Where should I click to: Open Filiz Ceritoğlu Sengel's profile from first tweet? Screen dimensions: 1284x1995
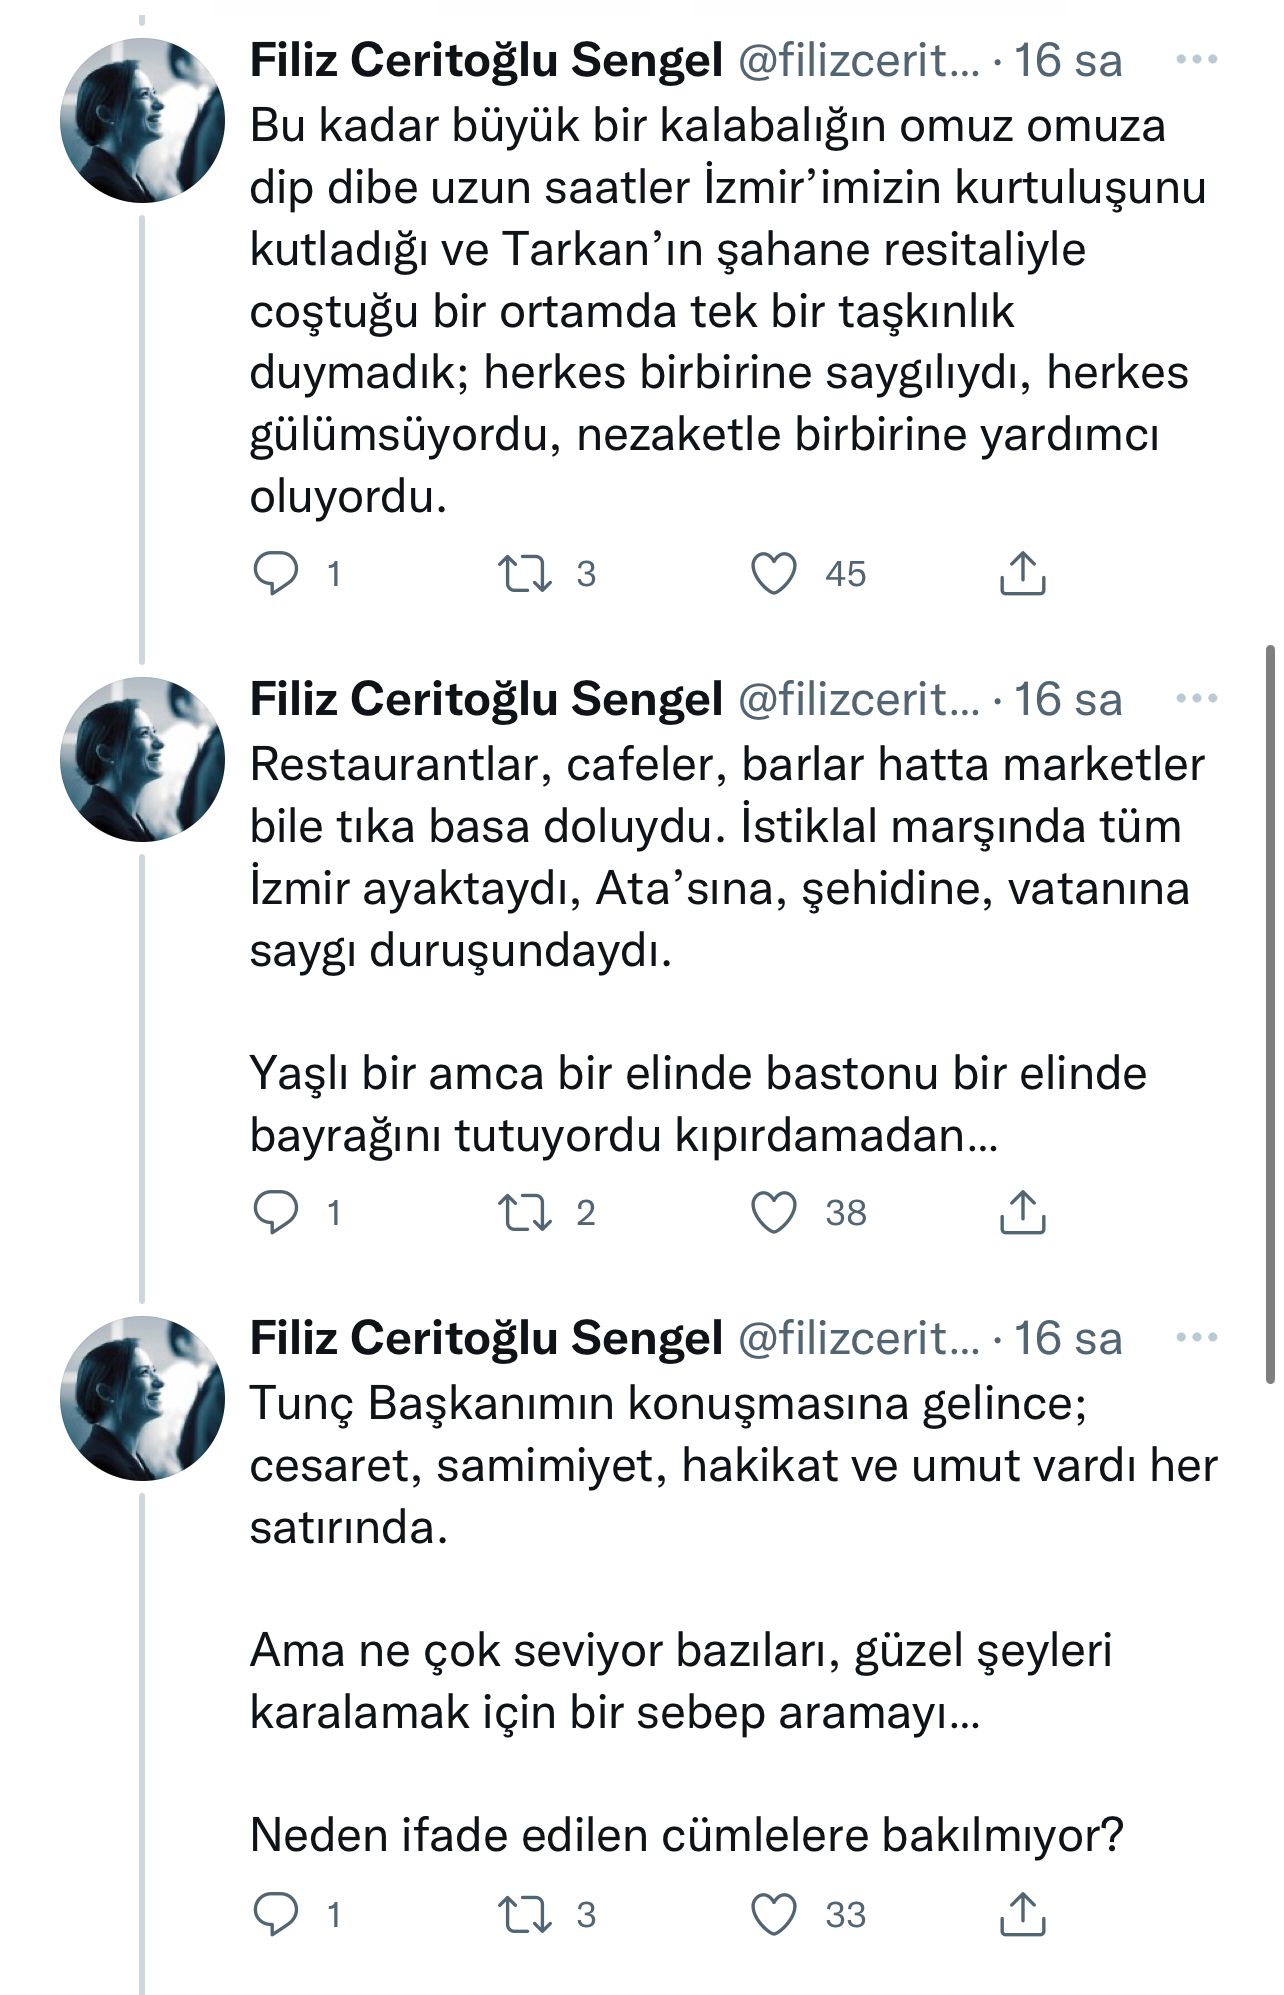pyautogui.click(x=486, y=61)
